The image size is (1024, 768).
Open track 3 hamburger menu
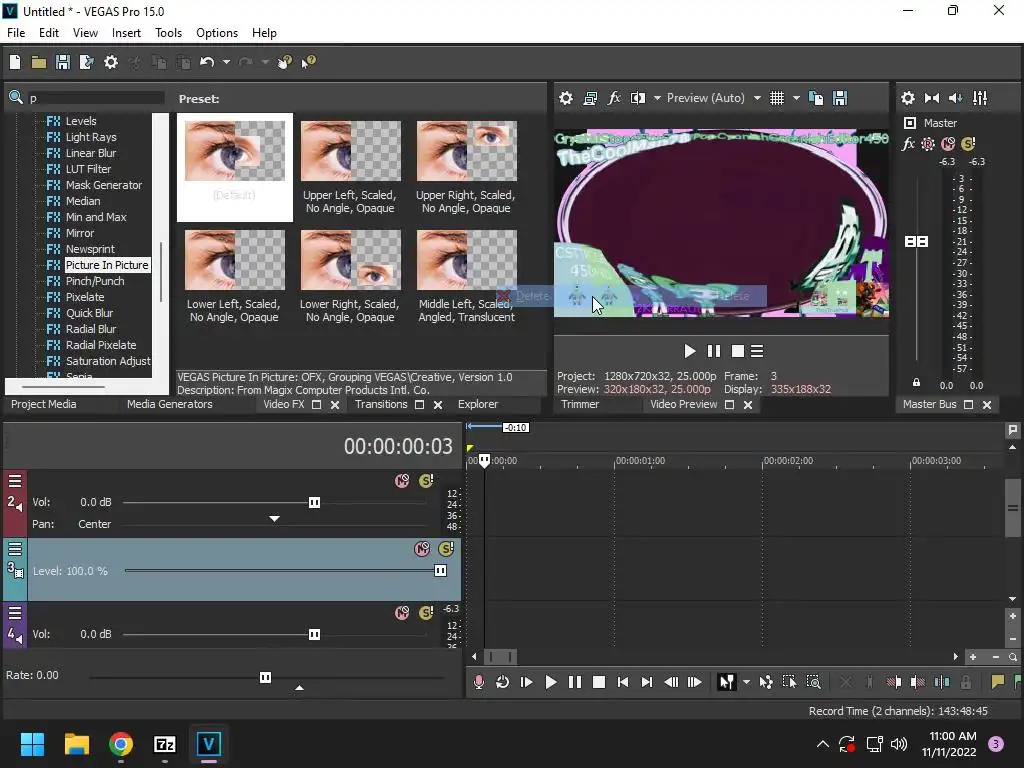pos(15,549)
